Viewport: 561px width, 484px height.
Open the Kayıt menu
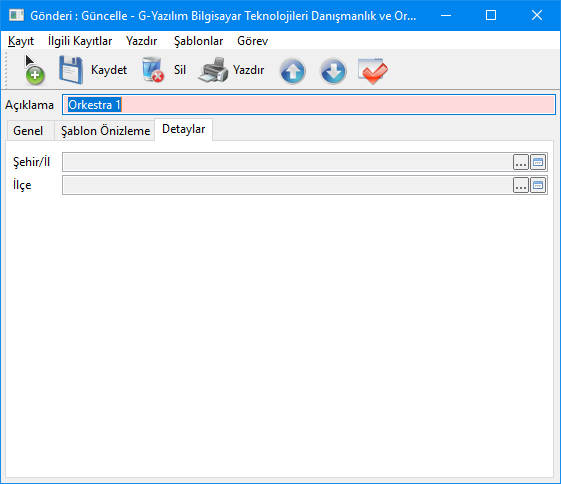[21, 41]
